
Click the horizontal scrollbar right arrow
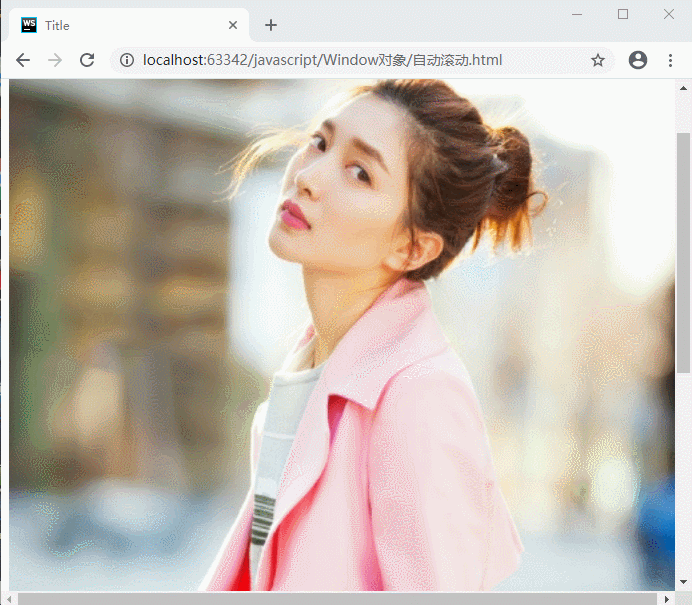coord(667,599)
